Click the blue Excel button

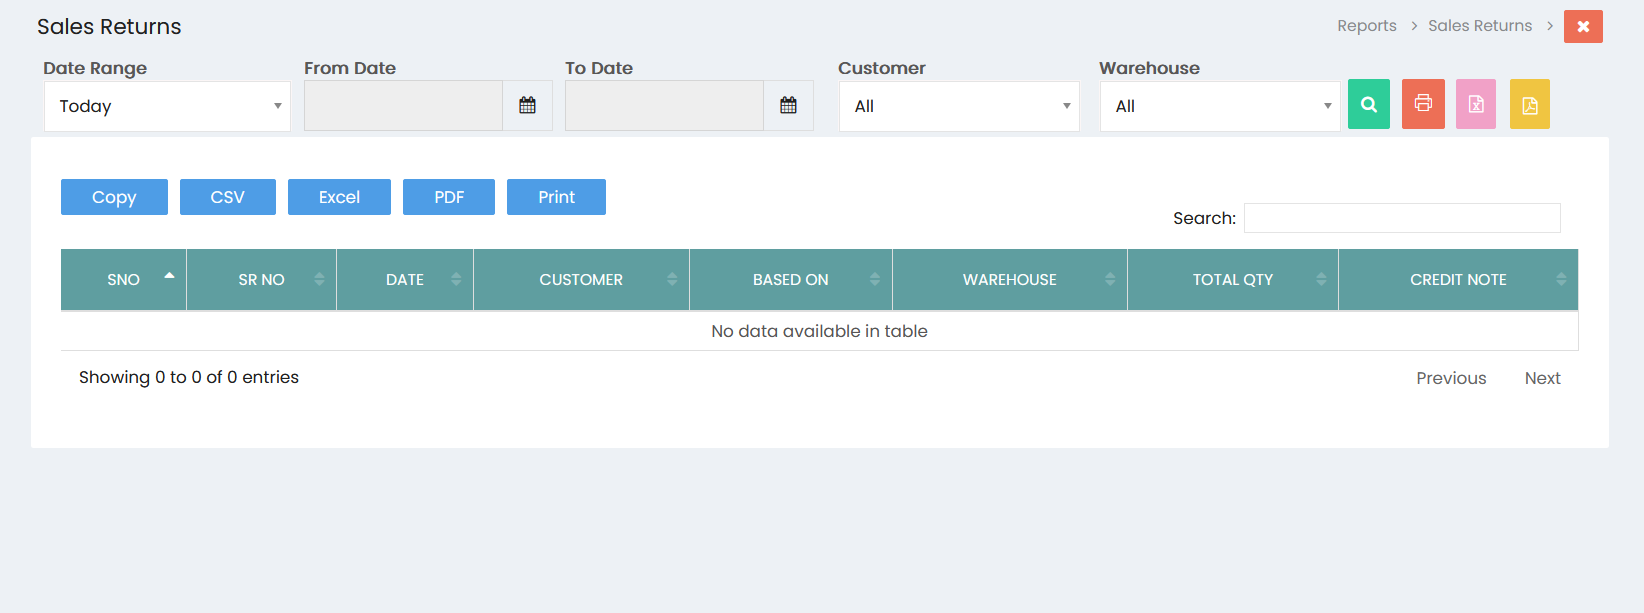339,197
